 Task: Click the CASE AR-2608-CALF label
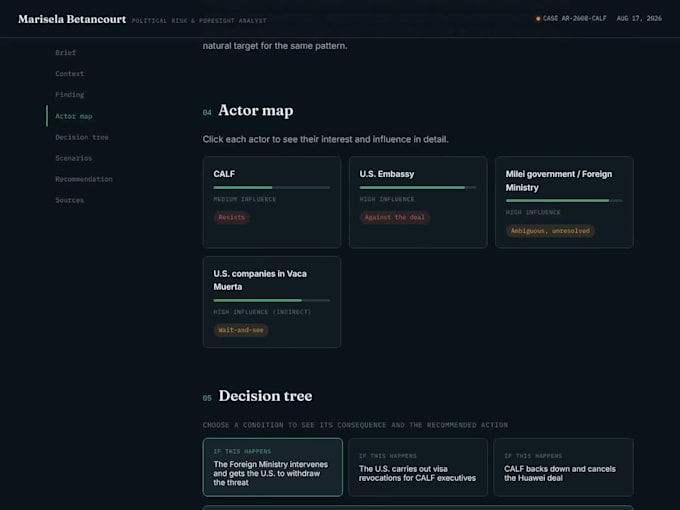click(575, 19)
